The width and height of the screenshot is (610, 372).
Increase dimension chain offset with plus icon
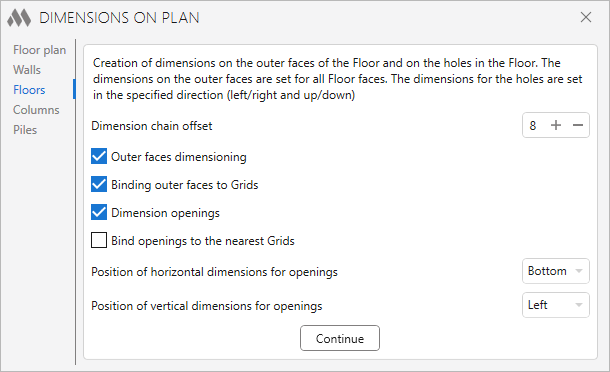pyautogui.click(x=556, y=125)
